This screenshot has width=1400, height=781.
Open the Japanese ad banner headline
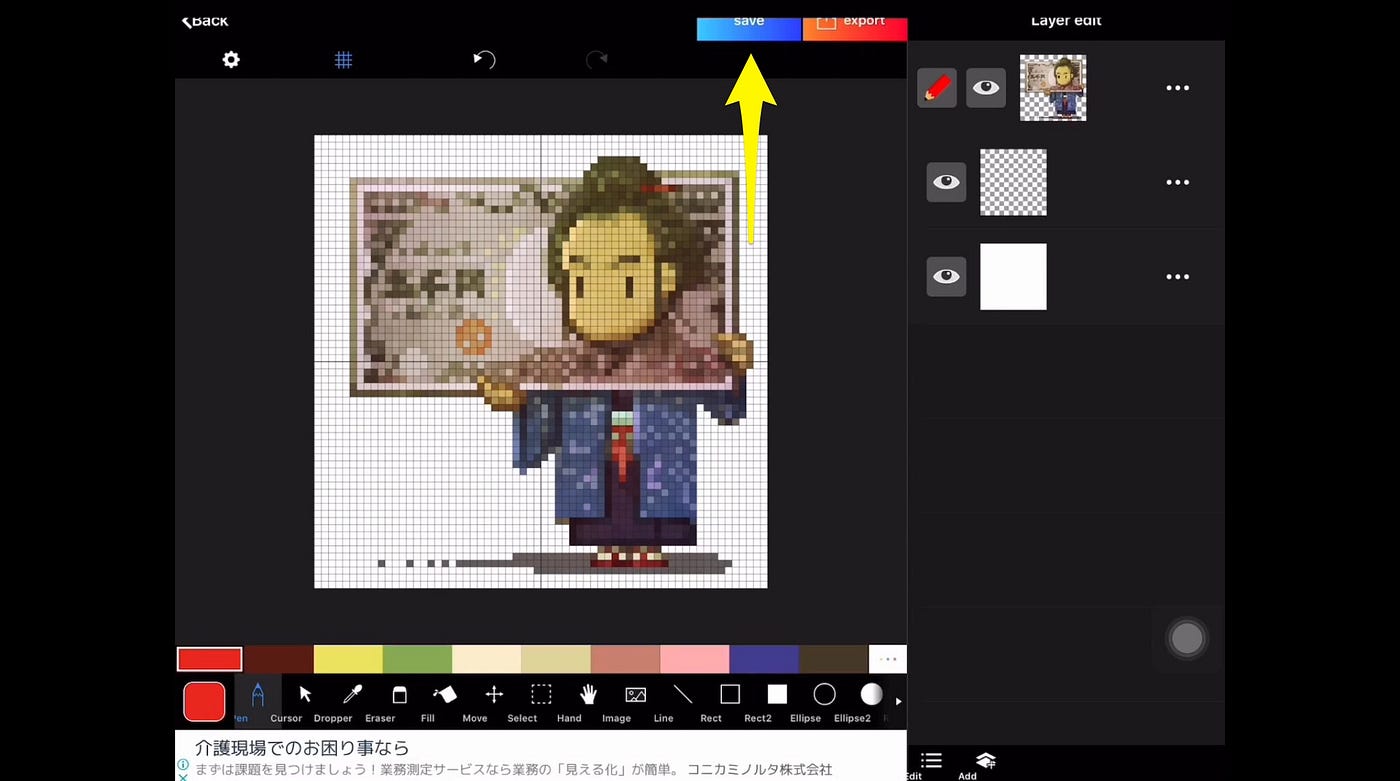(x=302, y=748)
